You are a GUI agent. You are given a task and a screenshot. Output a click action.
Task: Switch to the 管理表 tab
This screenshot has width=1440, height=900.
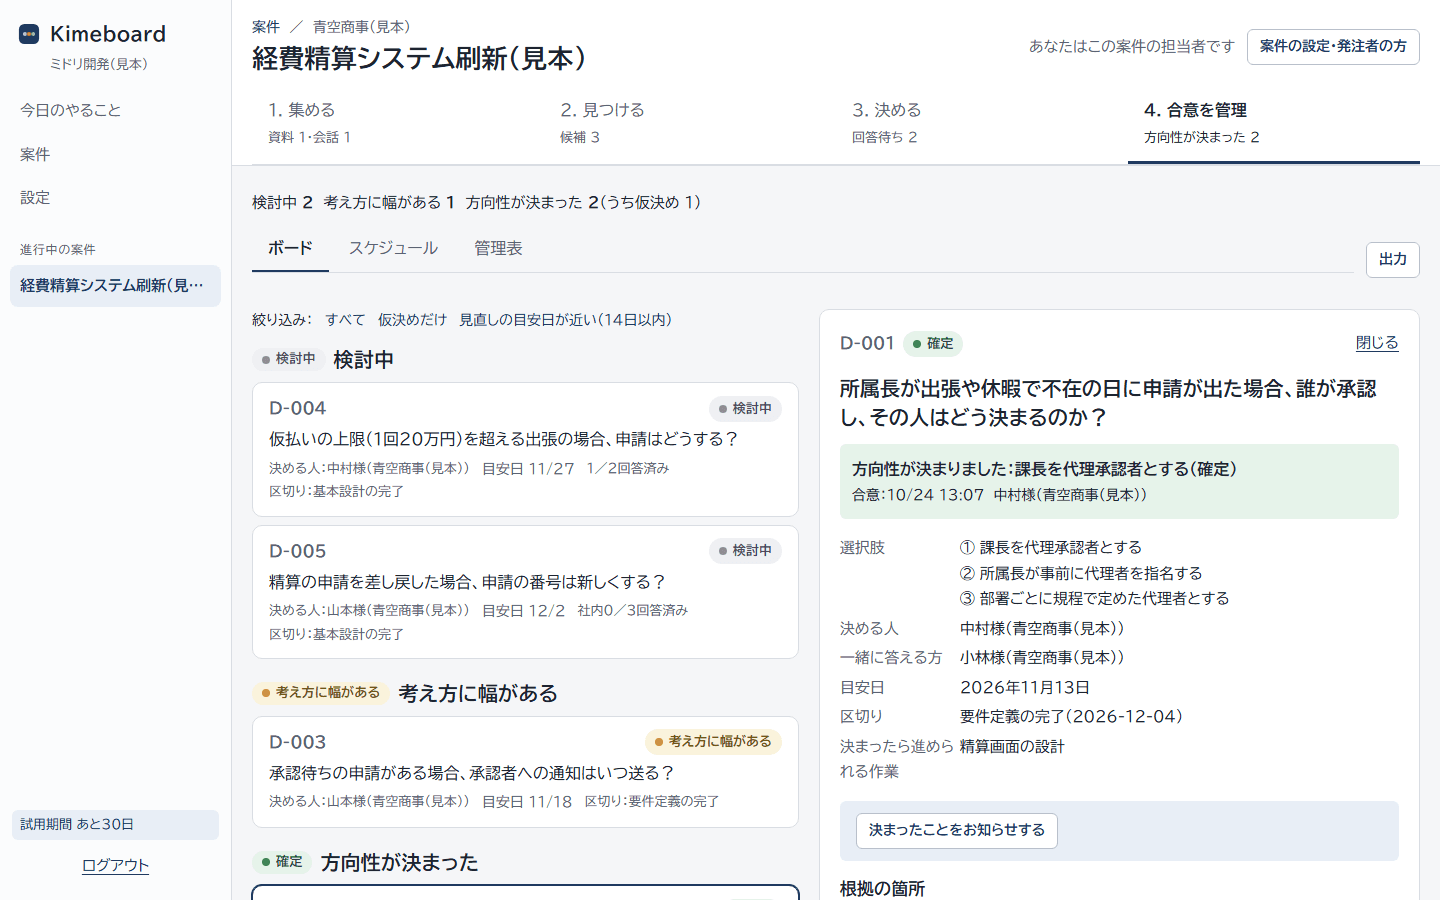coord(498,249)
